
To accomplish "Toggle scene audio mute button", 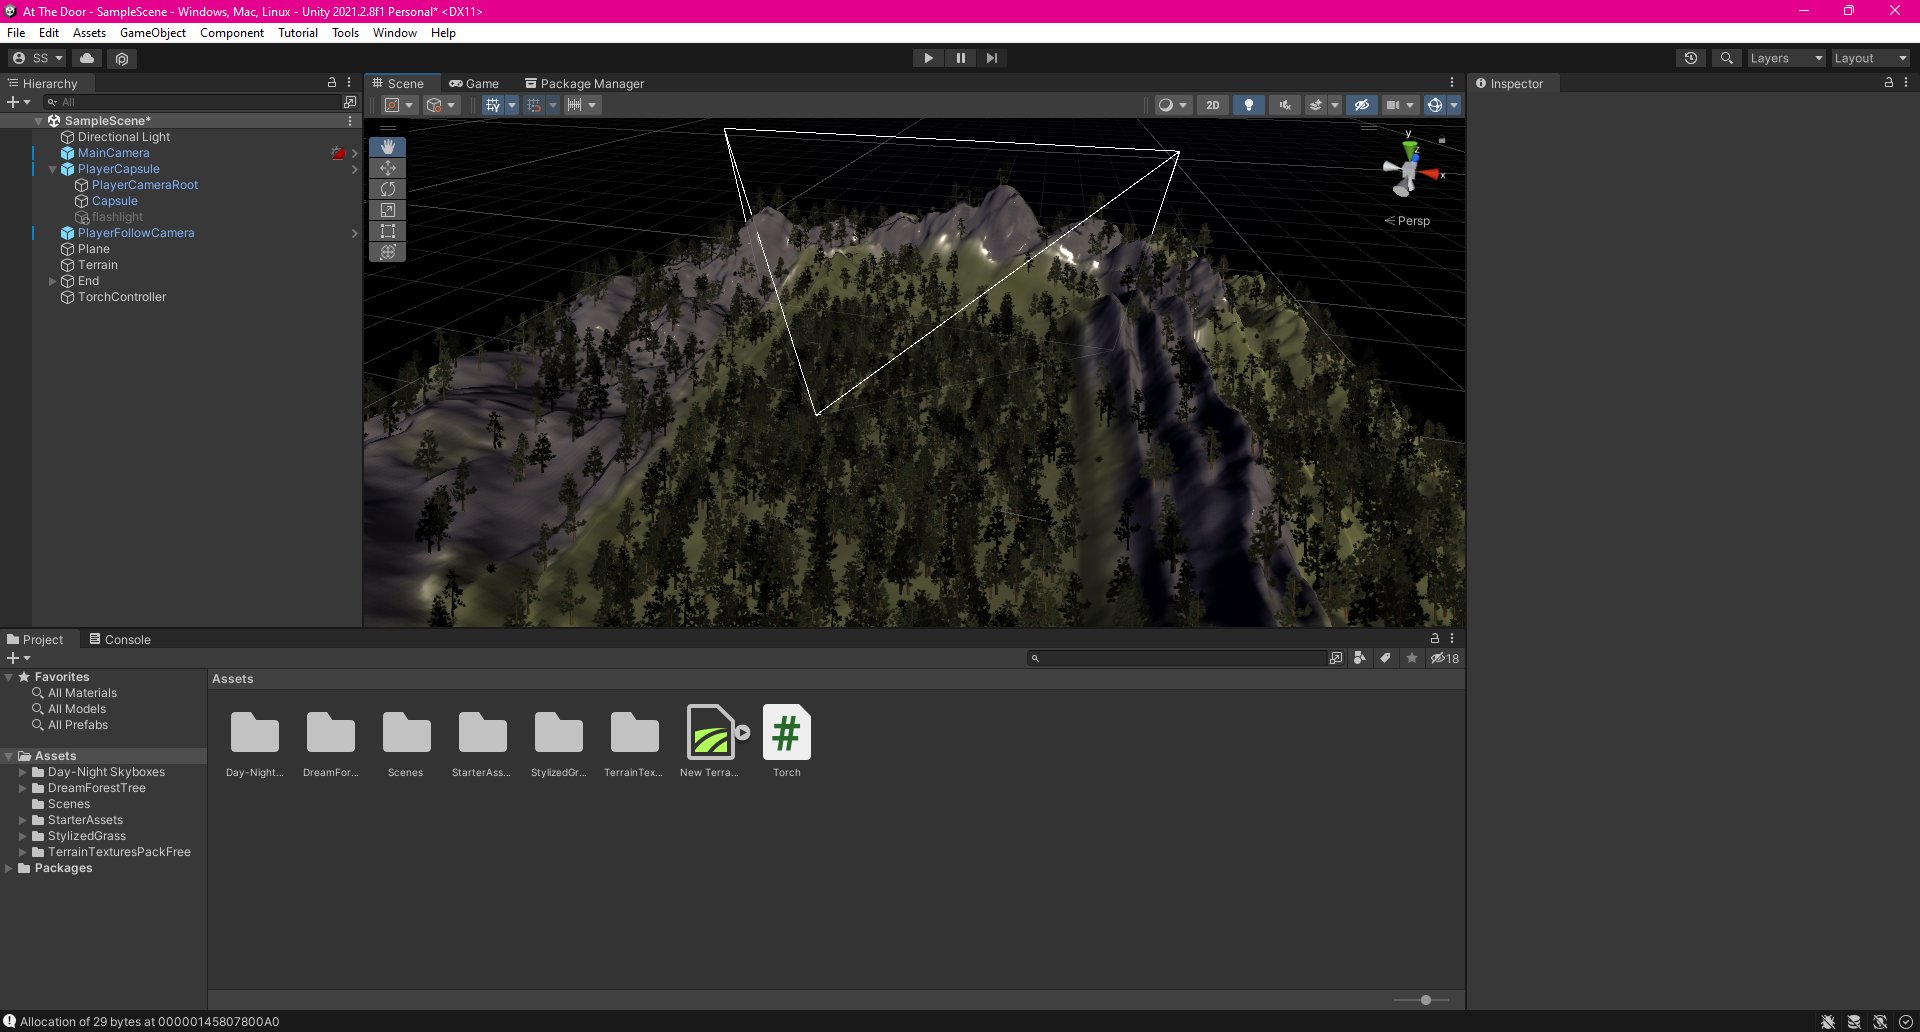I will tap(1284, 105).
